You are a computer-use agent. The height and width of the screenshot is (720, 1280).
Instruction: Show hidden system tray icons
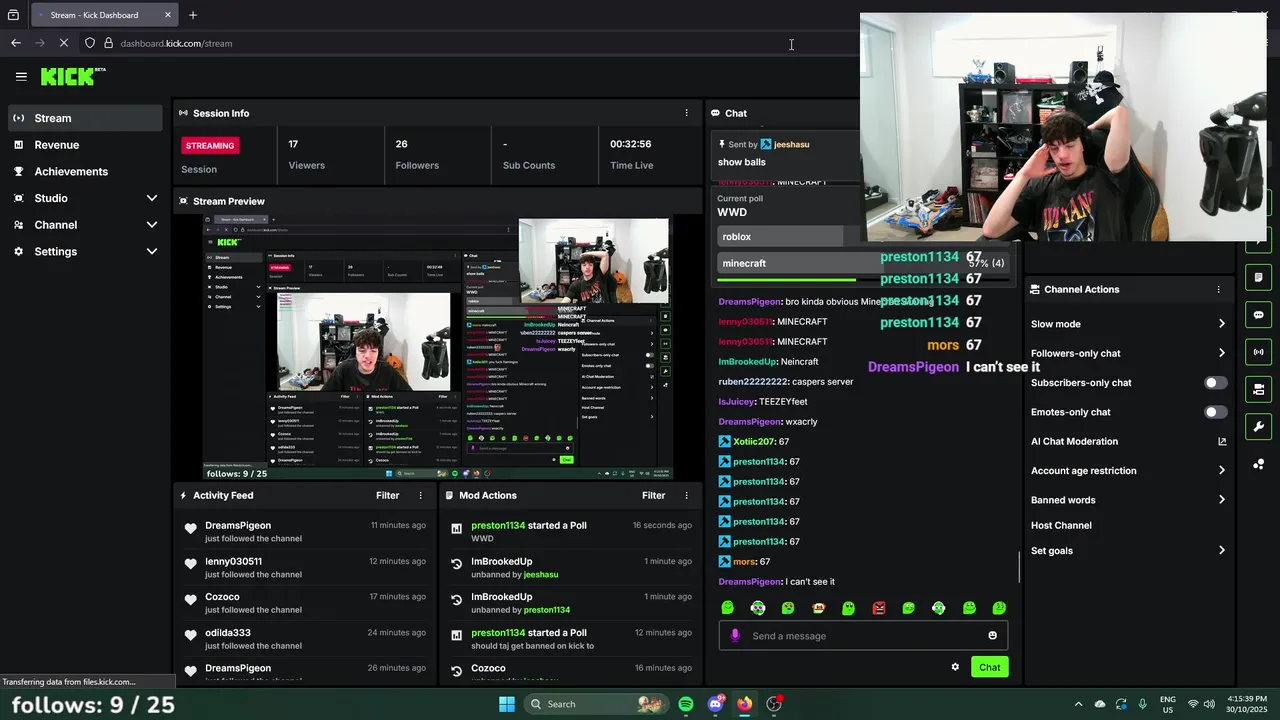tap(1078, 704)
